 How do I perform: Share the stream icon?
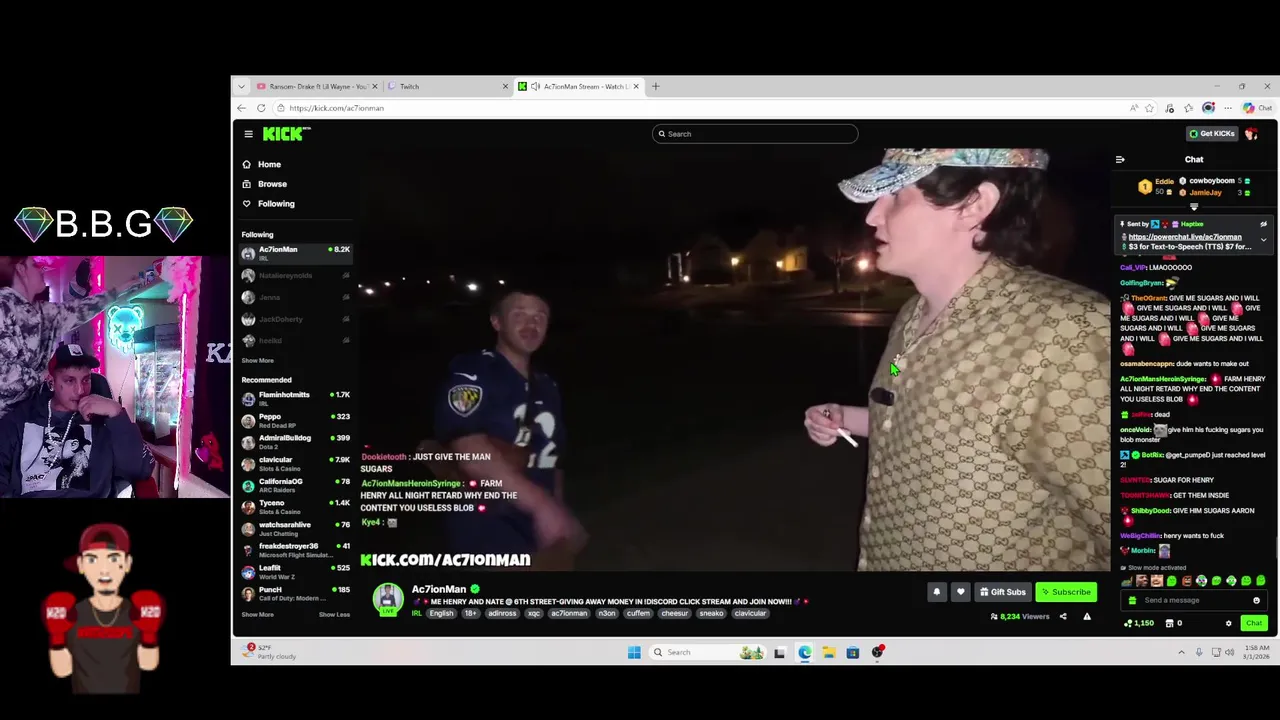(x=1063, y=617)
